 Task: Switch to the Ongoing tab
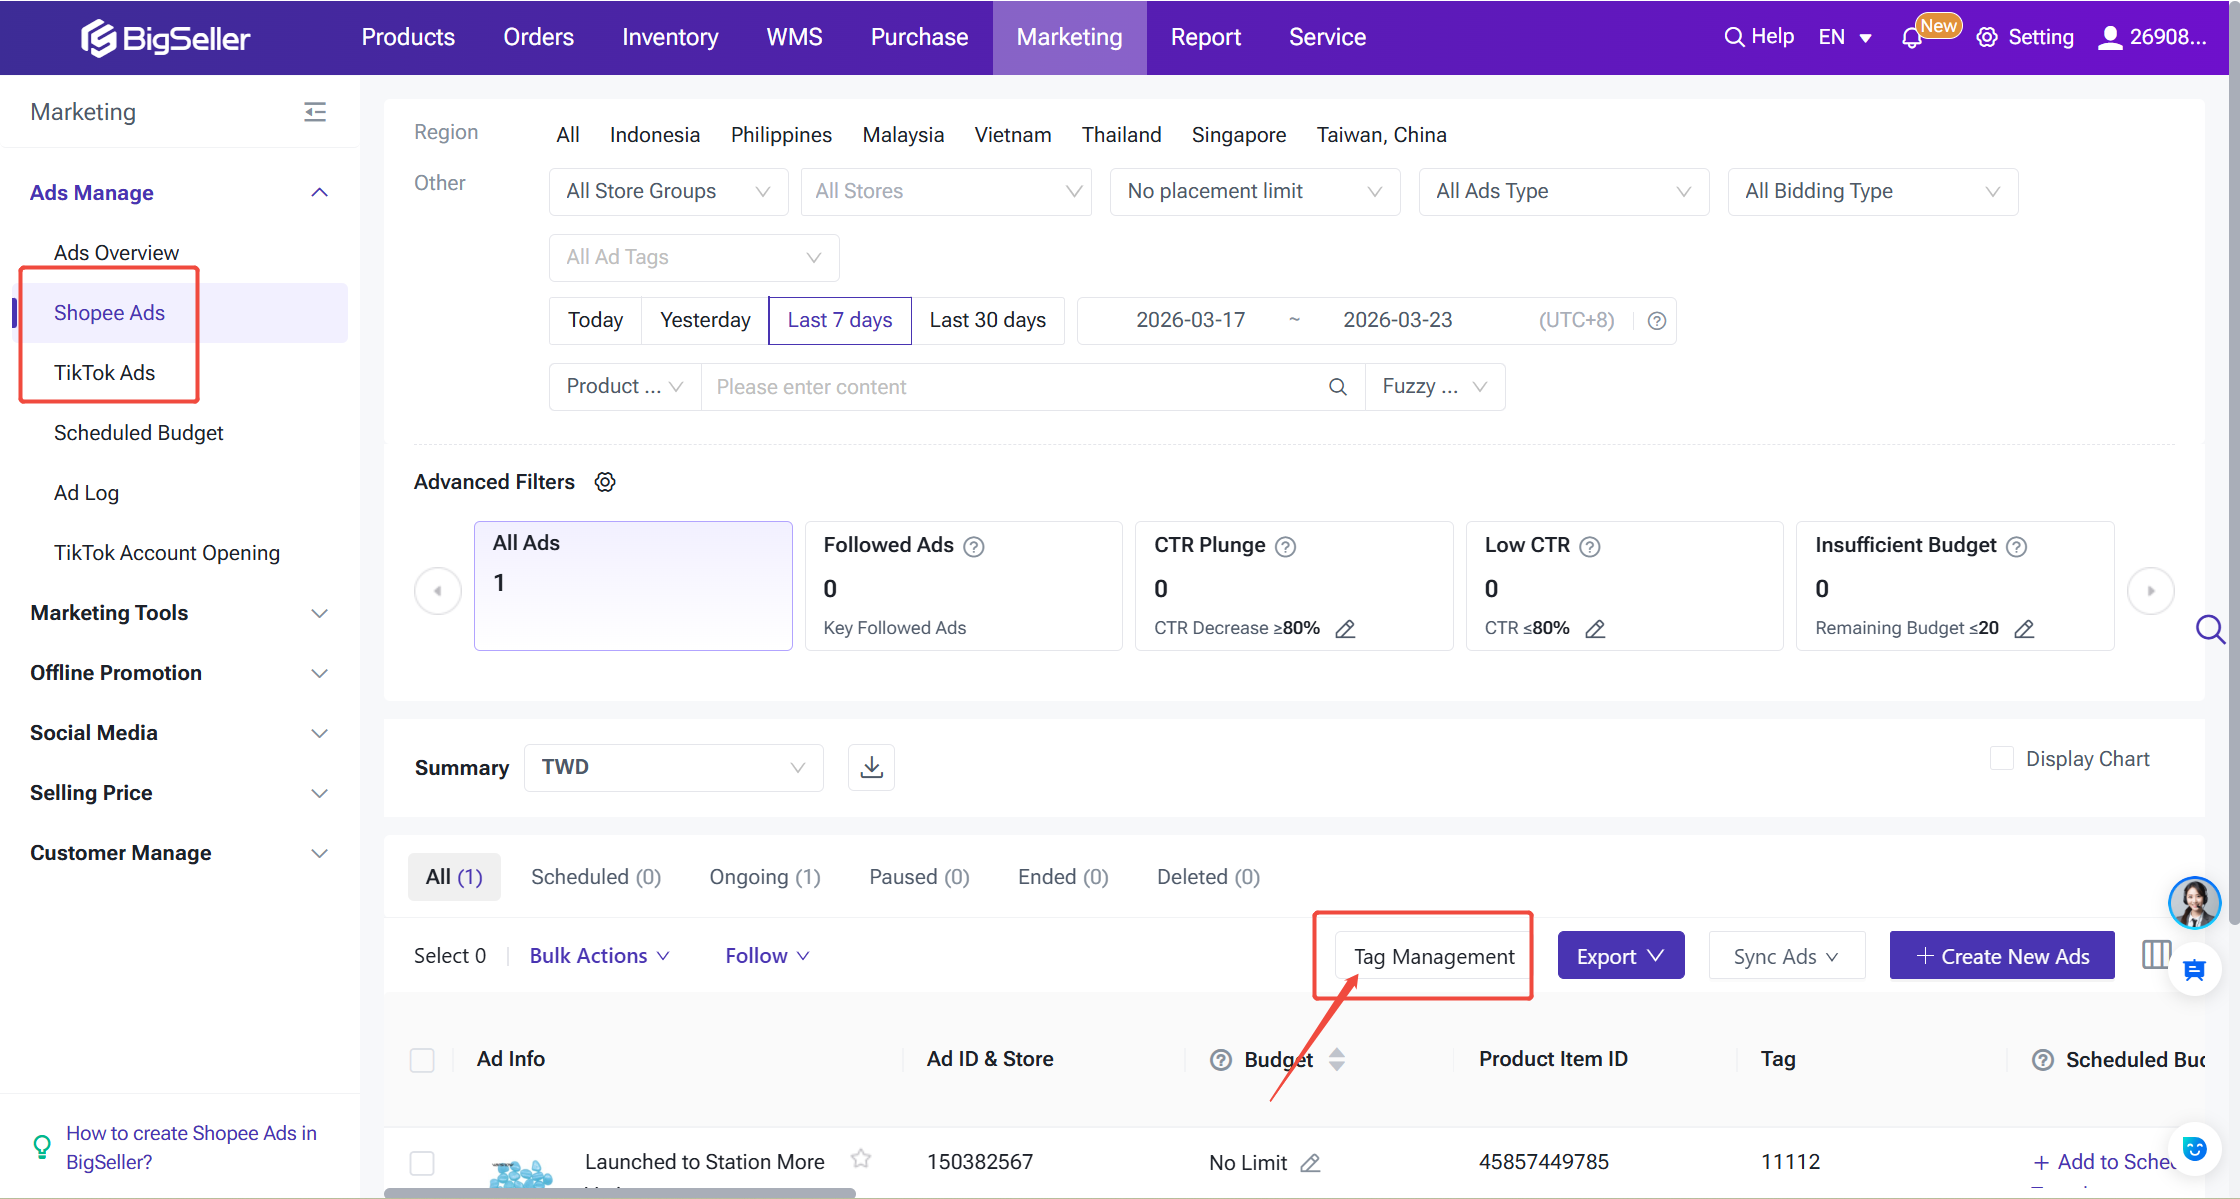764,876
